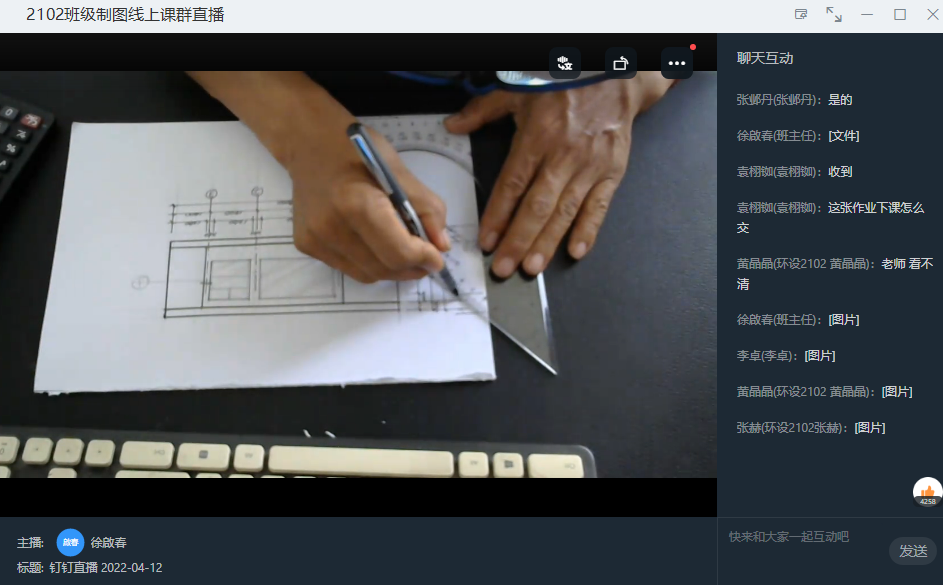
Task: Click the live translation subtitle icon
Action: click(x=565, y=63)
